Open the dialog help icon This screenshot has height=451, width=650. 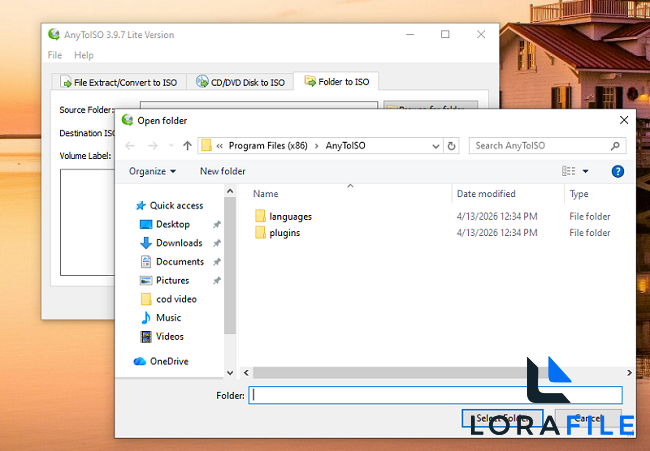(x=618, y=171)
